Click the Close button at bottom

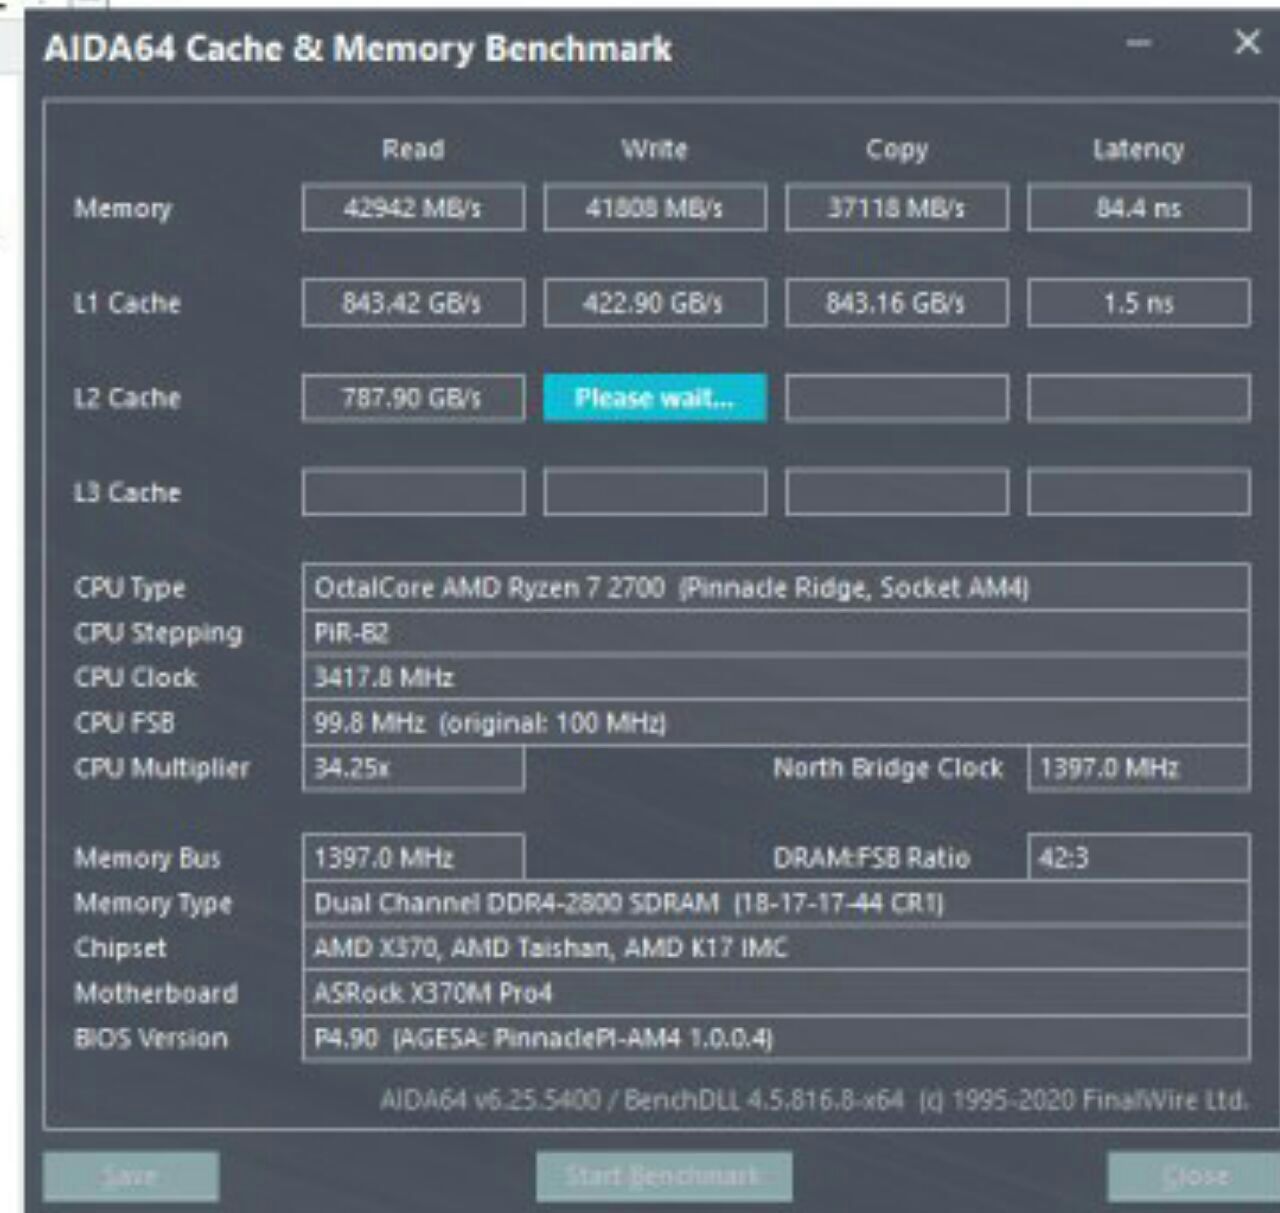(1194, 1176)
